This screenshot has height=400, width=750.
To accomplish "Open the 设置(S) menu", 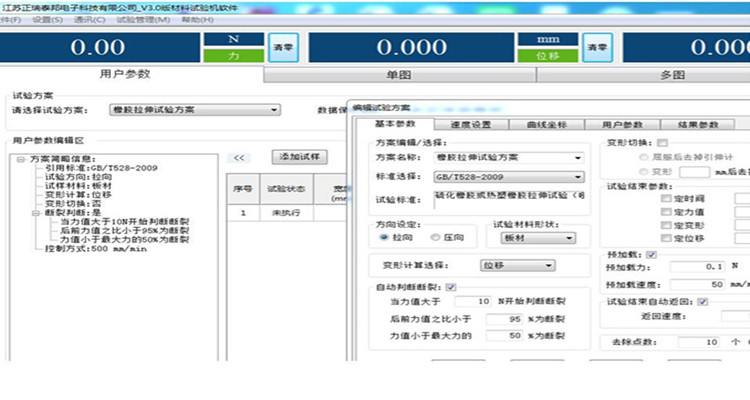I will (45, 19).
